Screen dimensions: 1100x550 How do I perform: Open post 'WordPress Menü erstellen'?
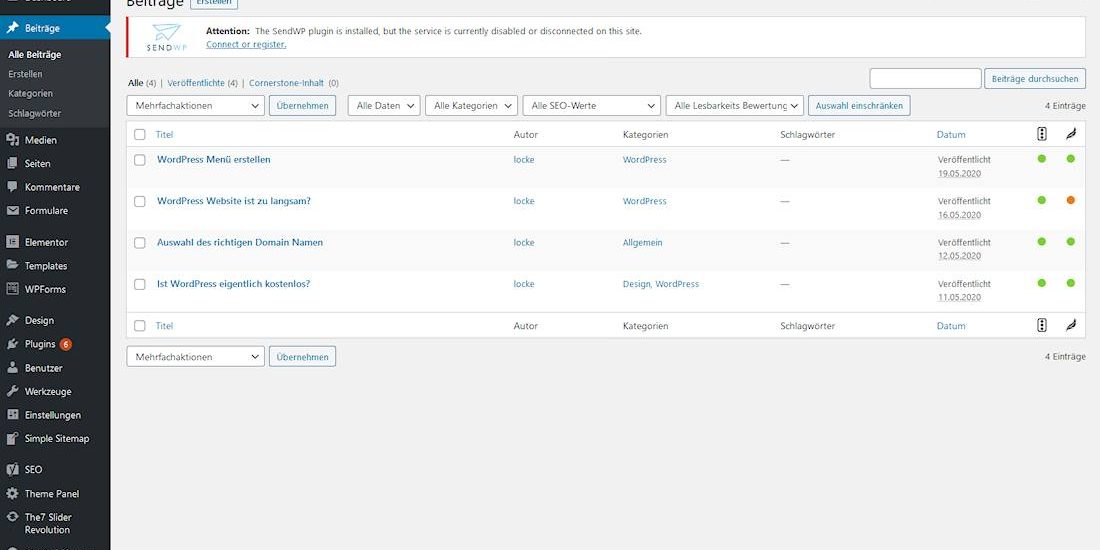click(214, 159)
